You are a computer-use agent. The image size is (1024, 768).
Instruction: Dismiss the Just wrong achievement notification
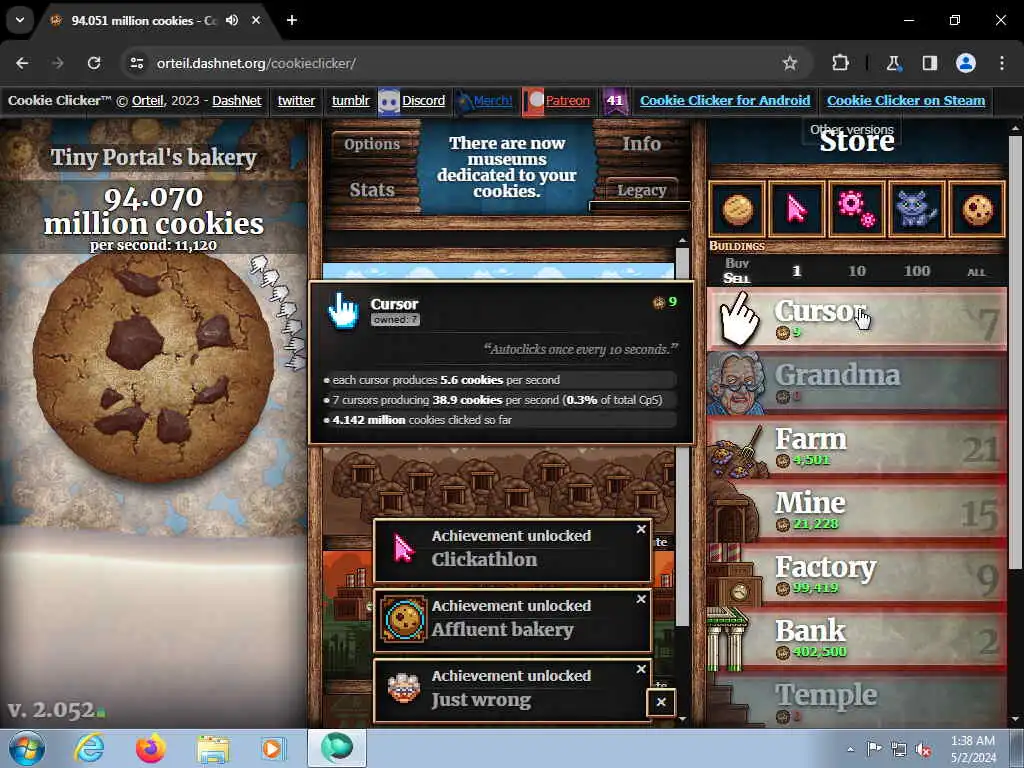[x=641, y=669]
